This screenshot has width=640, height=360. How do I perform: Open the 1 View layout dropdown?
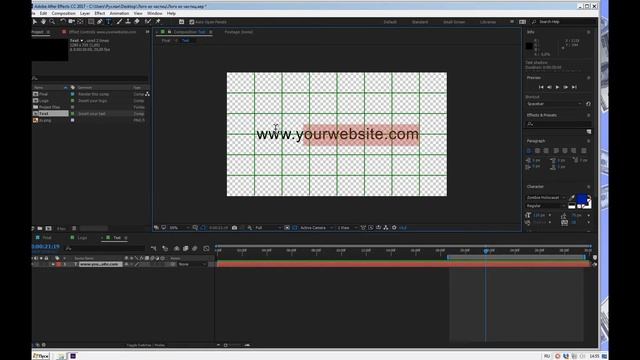pos(347,228)
